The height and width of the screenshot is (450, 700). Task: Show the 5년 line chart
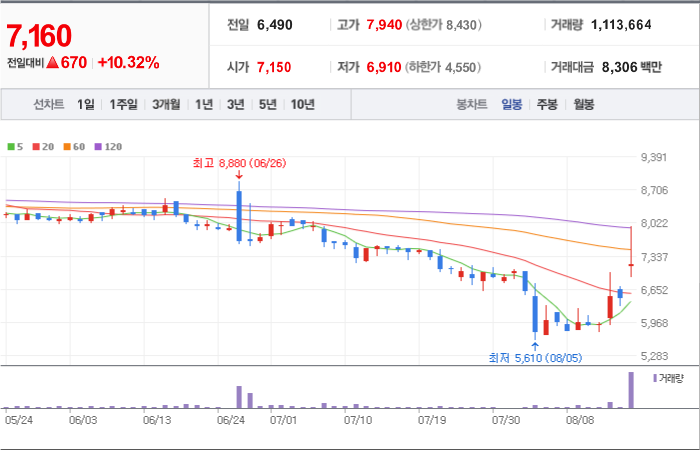(267, 104)
